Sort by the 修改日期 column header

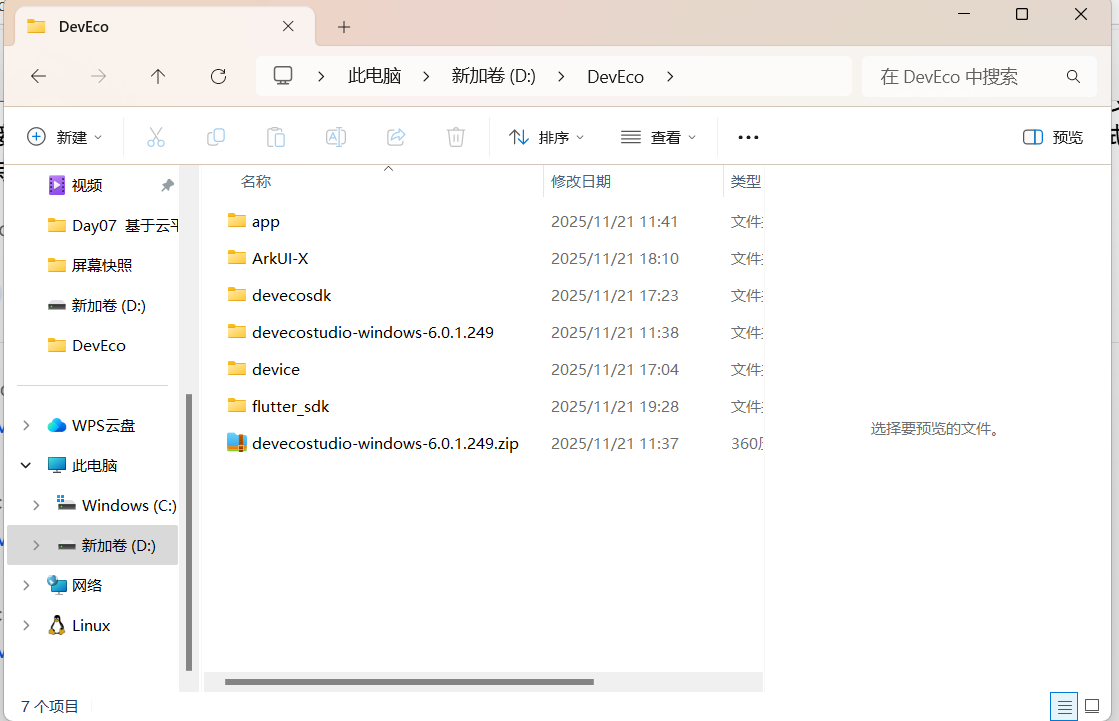(x=581, y=181)
